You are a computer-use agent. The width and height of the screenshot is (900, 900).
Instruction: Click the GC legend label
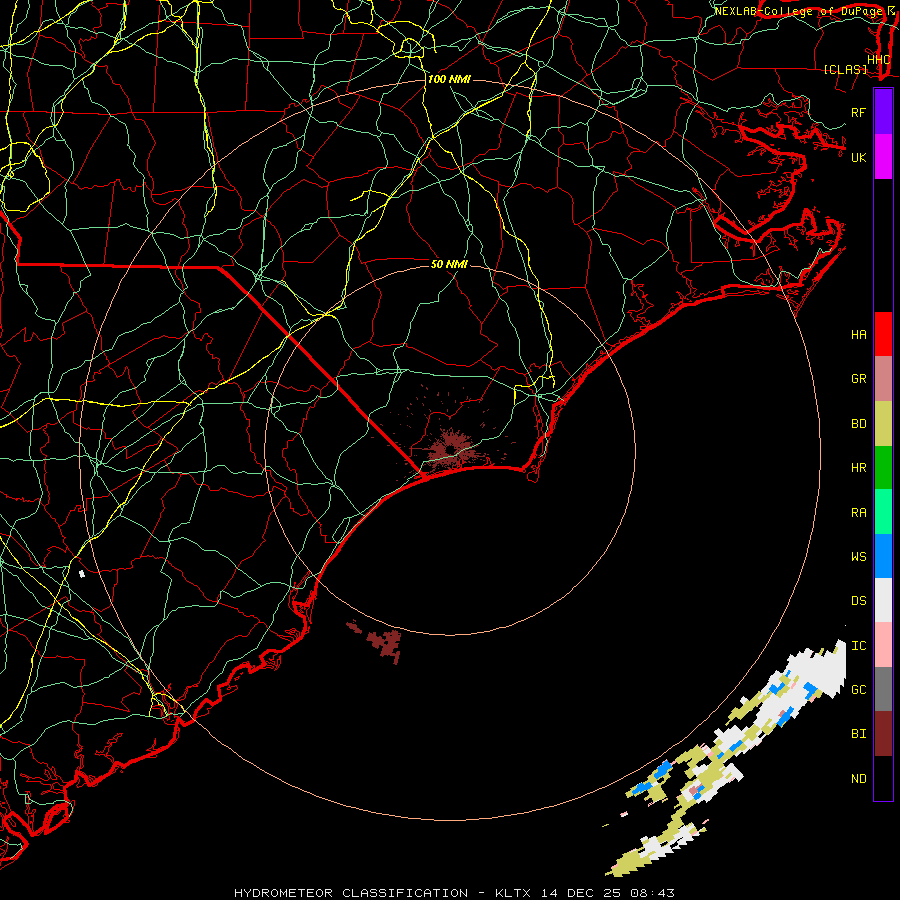(x=858, y=690)
